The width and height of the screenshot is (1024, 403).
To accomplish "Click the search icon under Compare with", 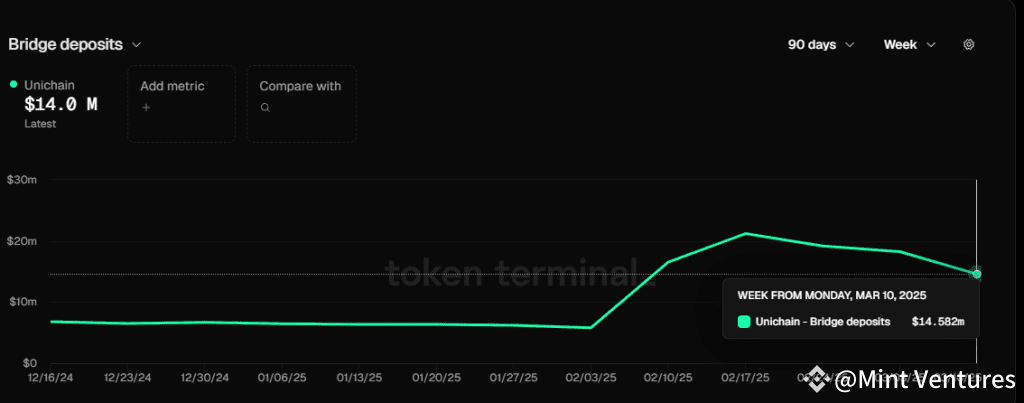I will [x=265, y=107].
